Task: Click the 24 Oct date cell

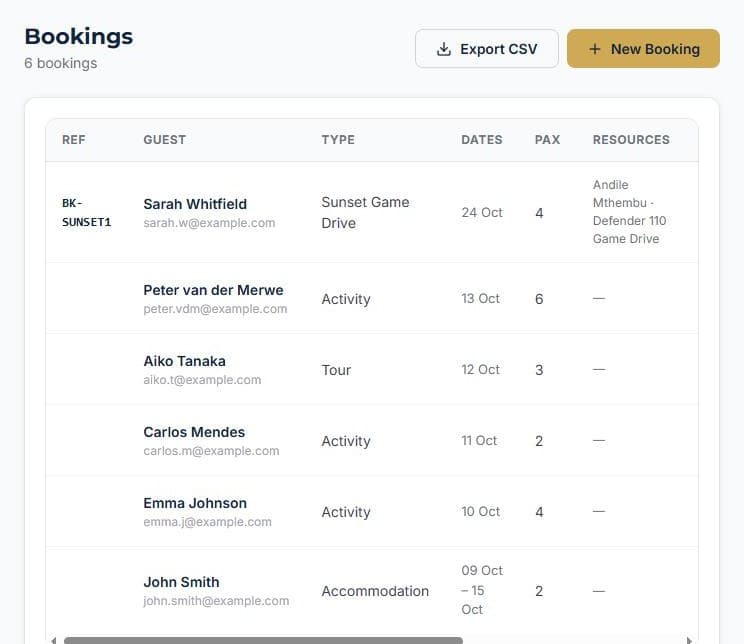Action: [482, 212]
